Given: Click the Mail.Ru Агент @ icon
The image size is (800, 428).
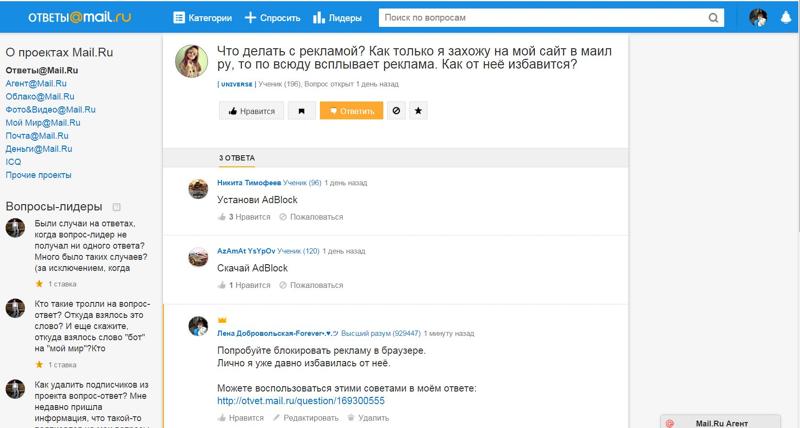Looking at the screenshot, I should tap(670, 423).
